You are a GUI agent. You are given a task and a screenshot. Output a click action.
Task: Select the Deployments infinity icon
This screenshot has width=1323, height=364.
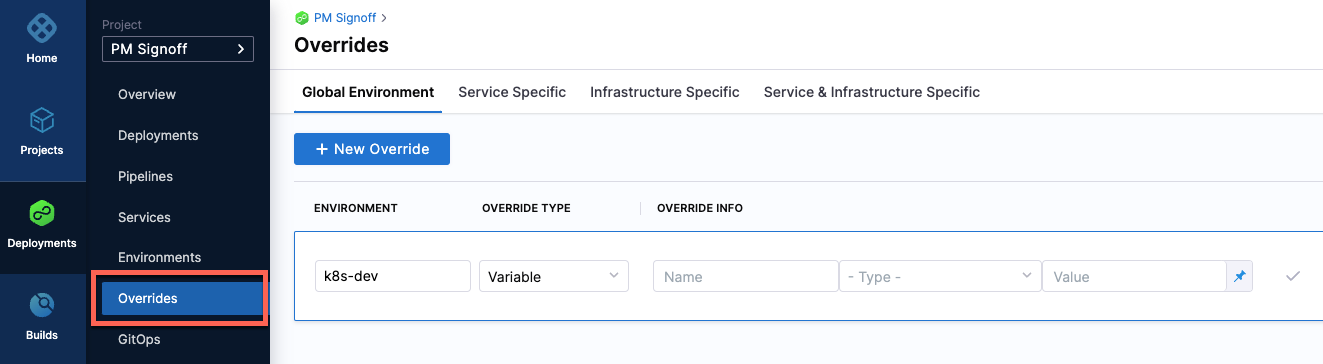[x=42, y=213]
